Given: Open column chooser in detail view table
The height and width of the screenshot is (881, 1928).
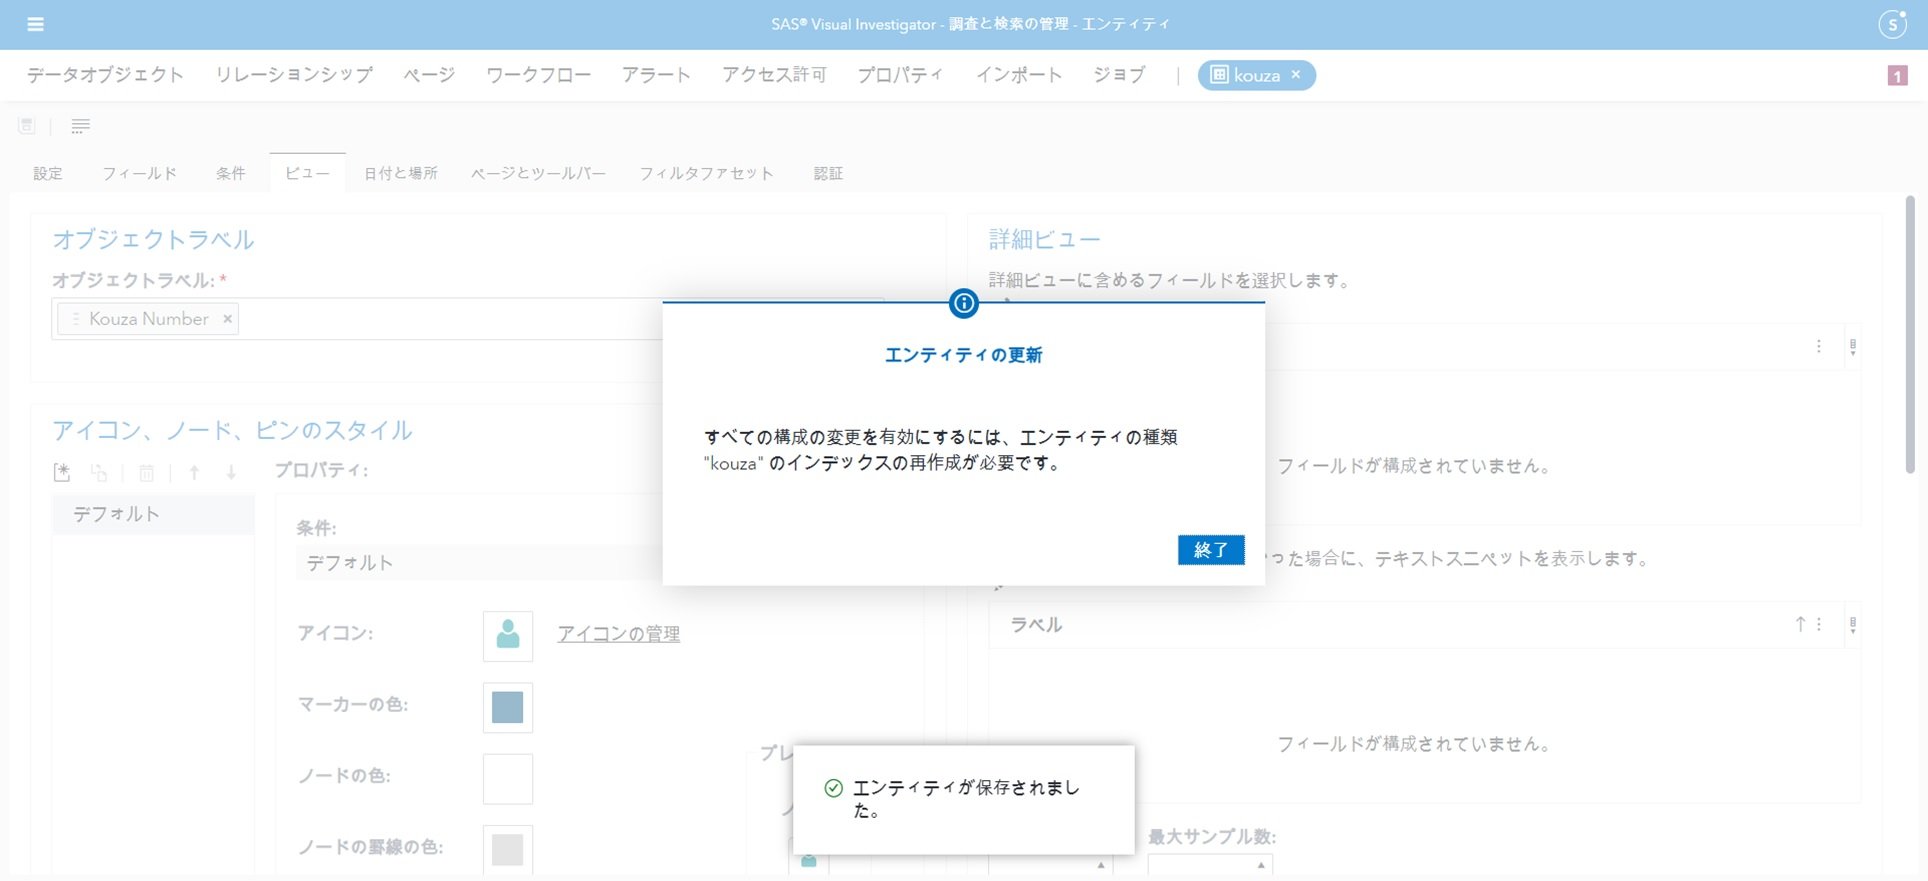Looking at the screenshot, I should coord(1853,347).
